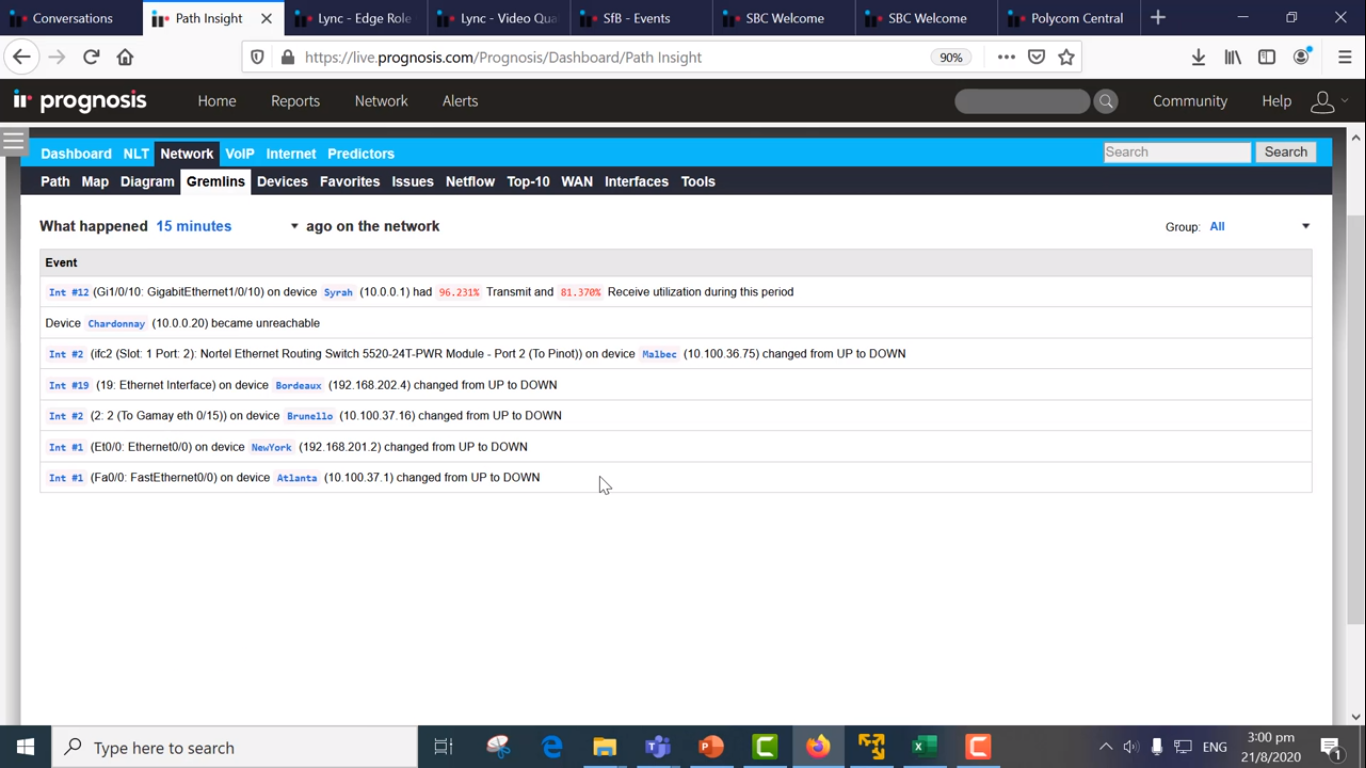The image size is (1366, 768).
Task: Toggle the browser sidebar icon
Action: coord(1267,57)
